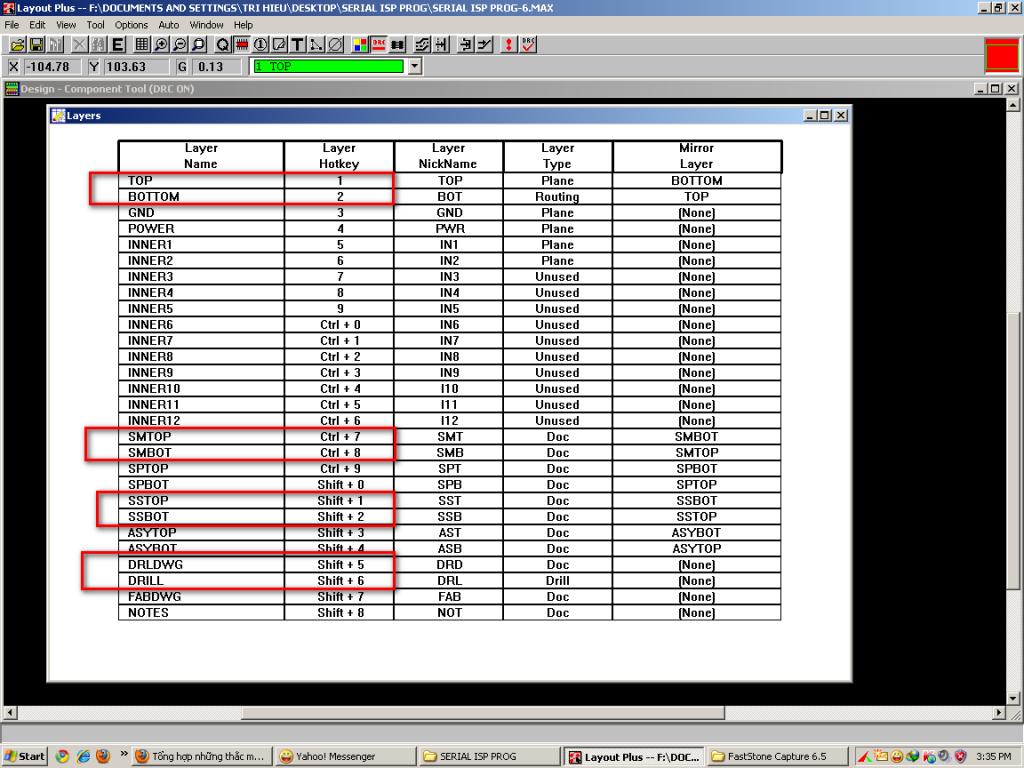The image size is (1024, 768).
Task: Click the horizontal scrollbar right arrow
Action: coord(999,712)
